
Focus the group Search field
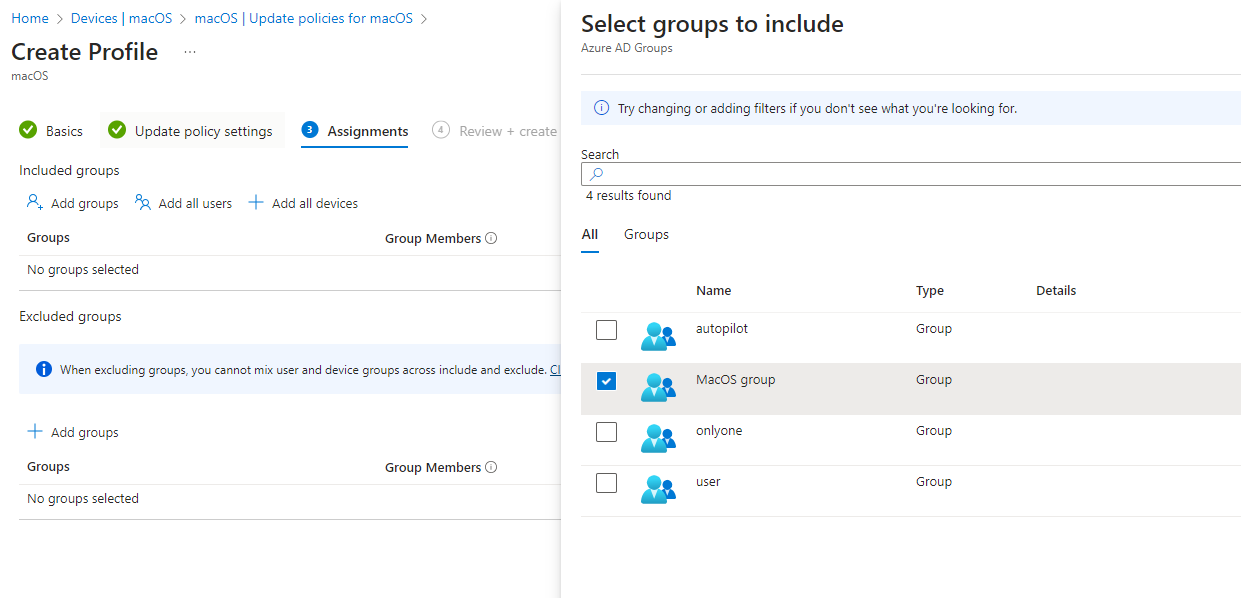[911, 174]
